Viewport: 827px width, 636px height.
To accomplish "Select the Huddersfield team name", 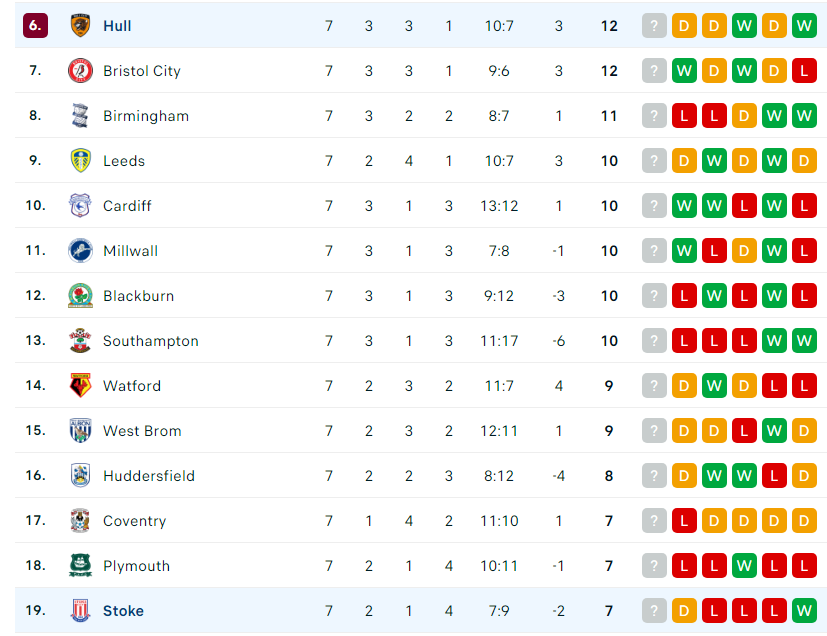I will pos(149,476).
